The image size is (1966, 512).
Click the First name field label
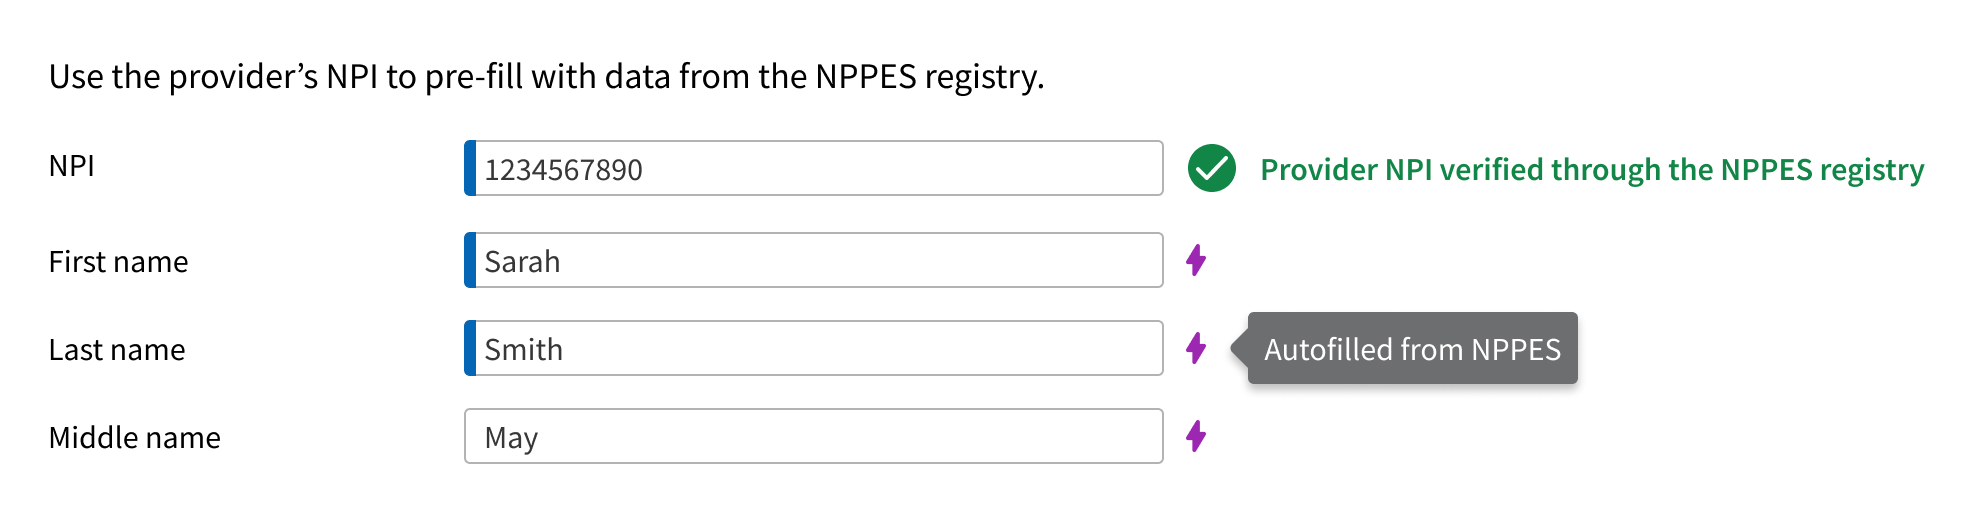coord(118,262)
